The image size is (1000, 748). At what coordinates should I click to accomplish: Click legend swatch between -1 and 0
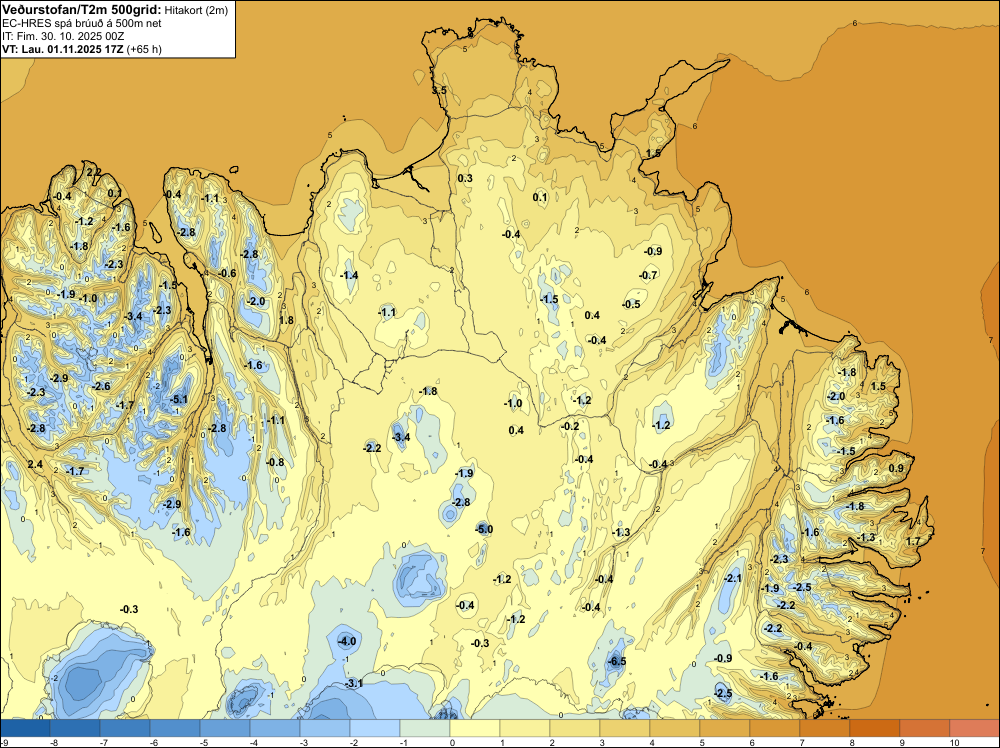[x=425, y=728]
